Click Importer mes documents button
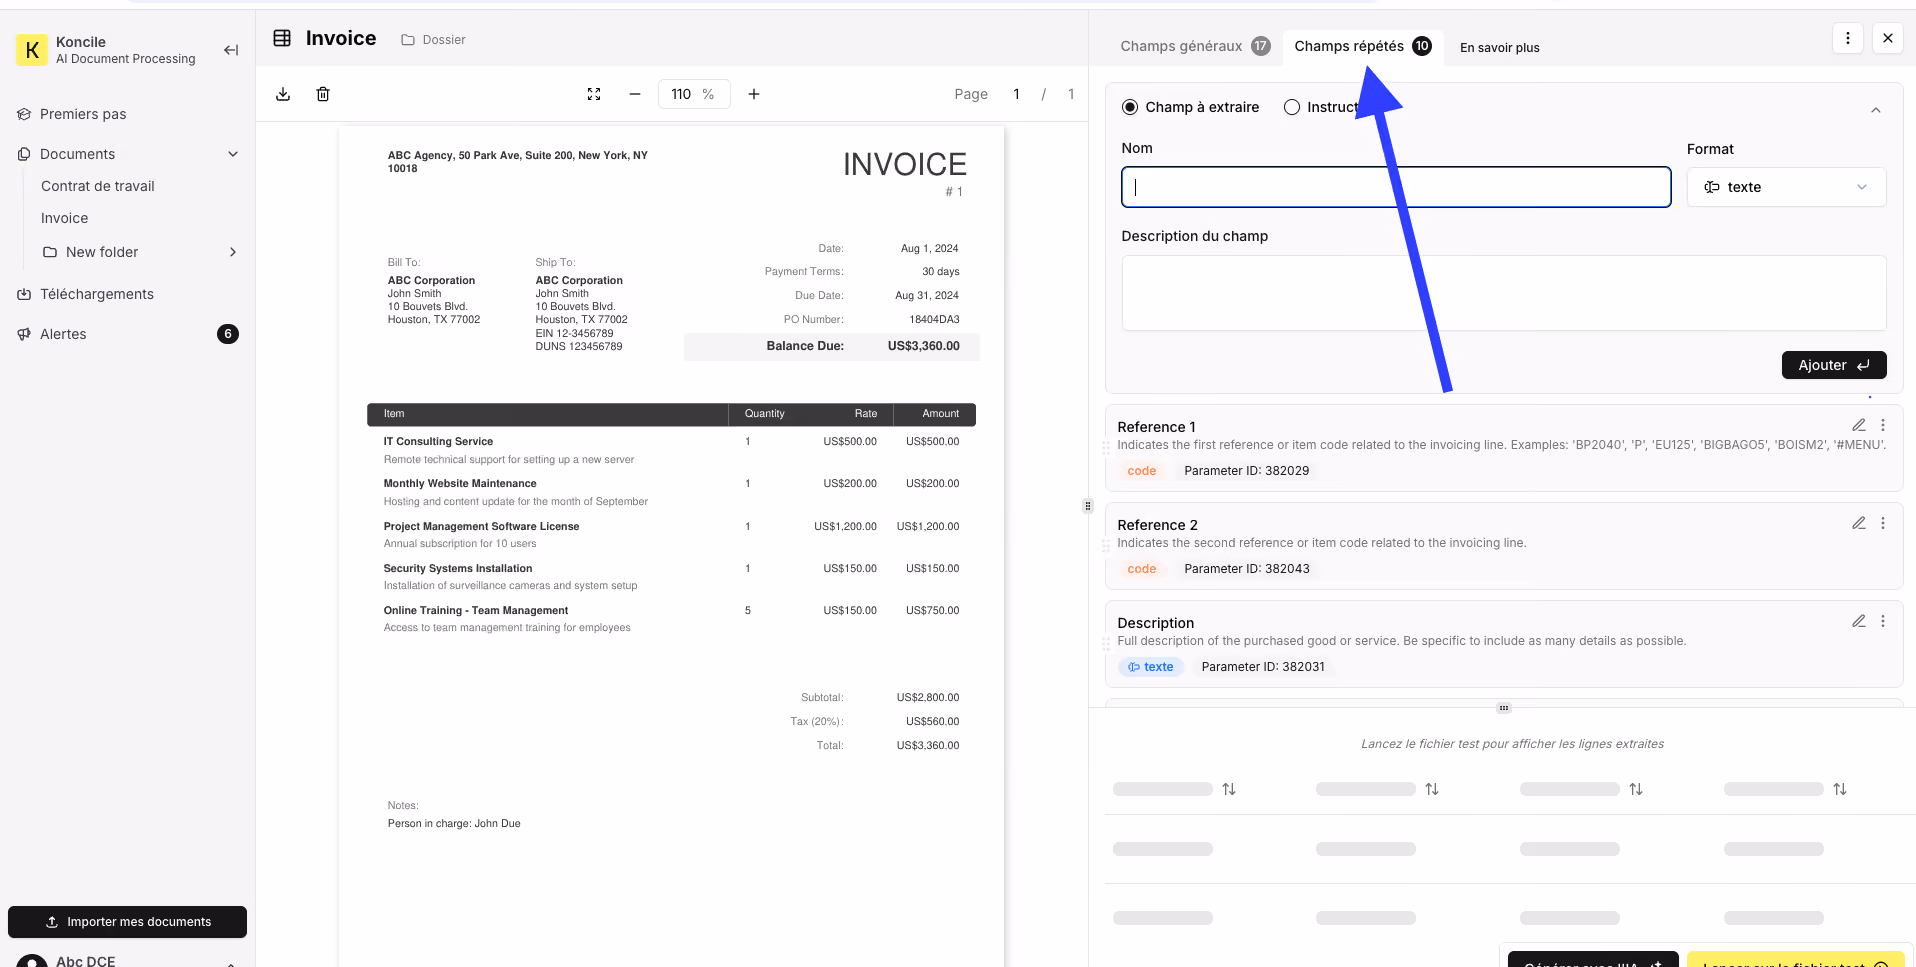This screenshot has height=967, width=1916. click(x=128, y=922)
